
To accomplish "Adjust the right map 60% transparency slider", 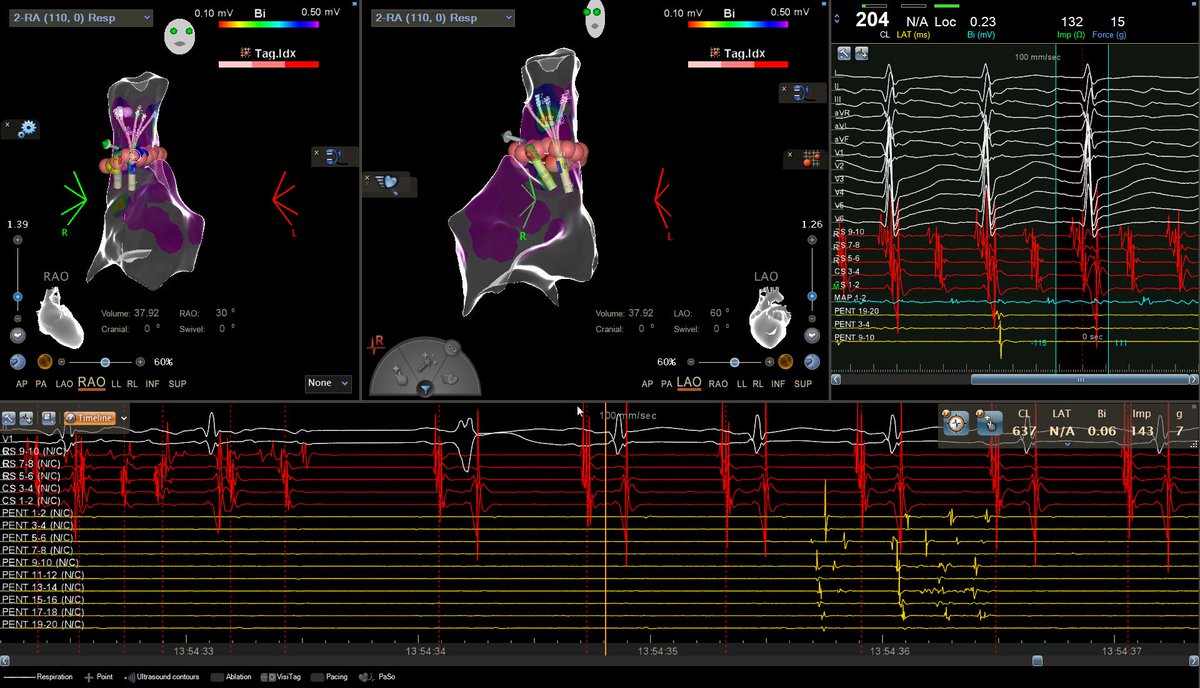I will coord(735,362).
